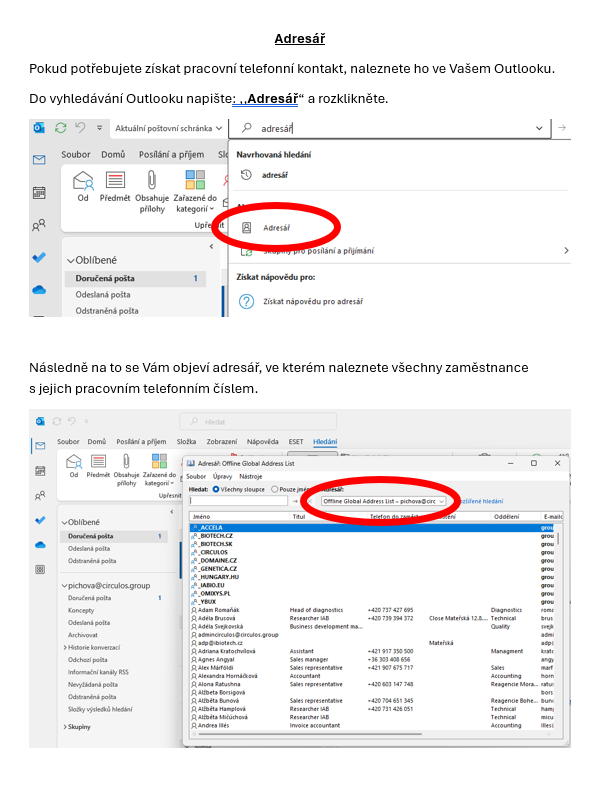Open 'Posílání a příjem' tab in upper screenshot
The image size is (598, 804).
pyautogui.click(x=171, y=154)
